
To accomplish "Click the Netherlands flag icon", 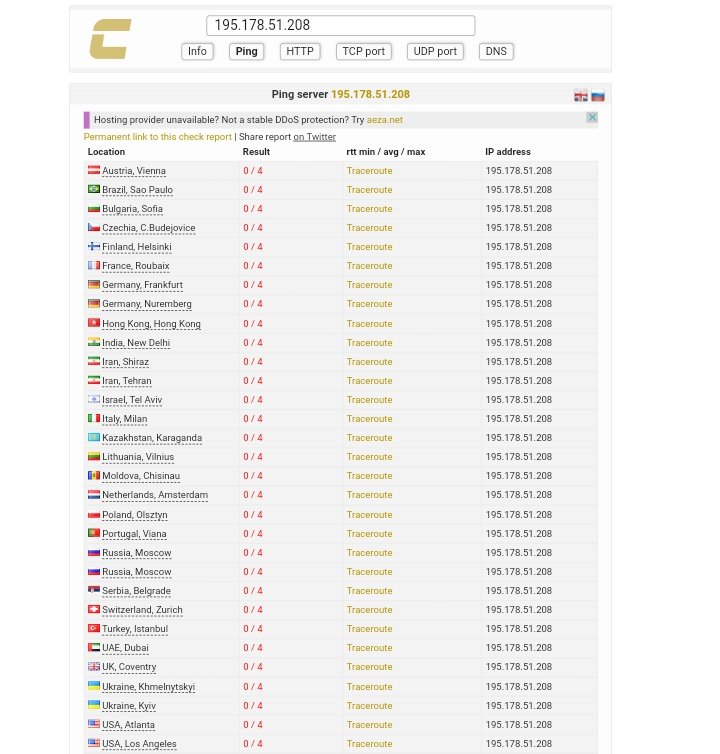I will [x=94, y=494].
